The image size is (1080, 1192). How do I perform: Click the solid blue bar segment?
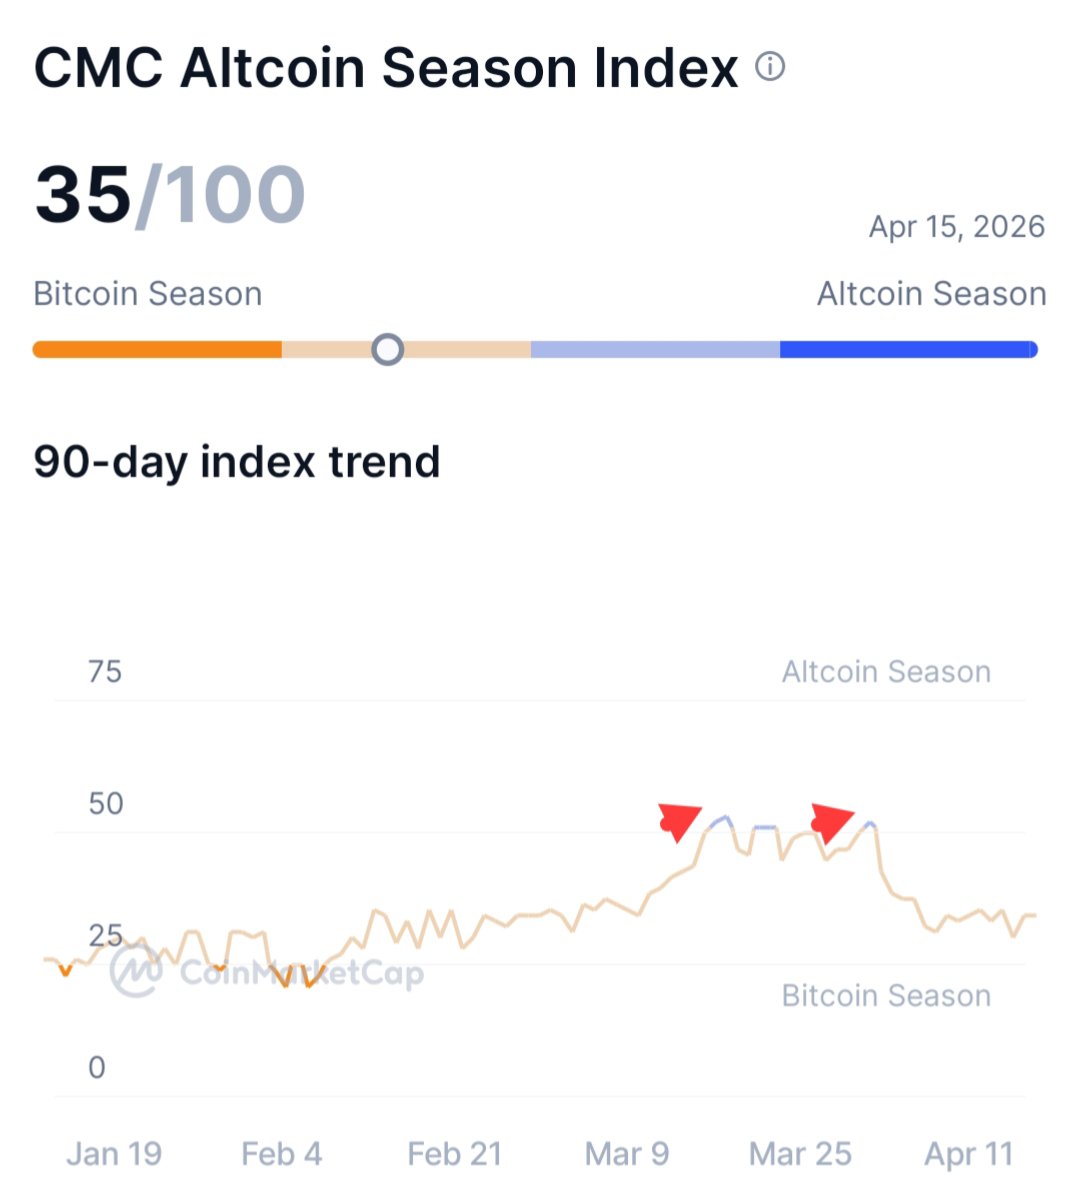(908, 350)
